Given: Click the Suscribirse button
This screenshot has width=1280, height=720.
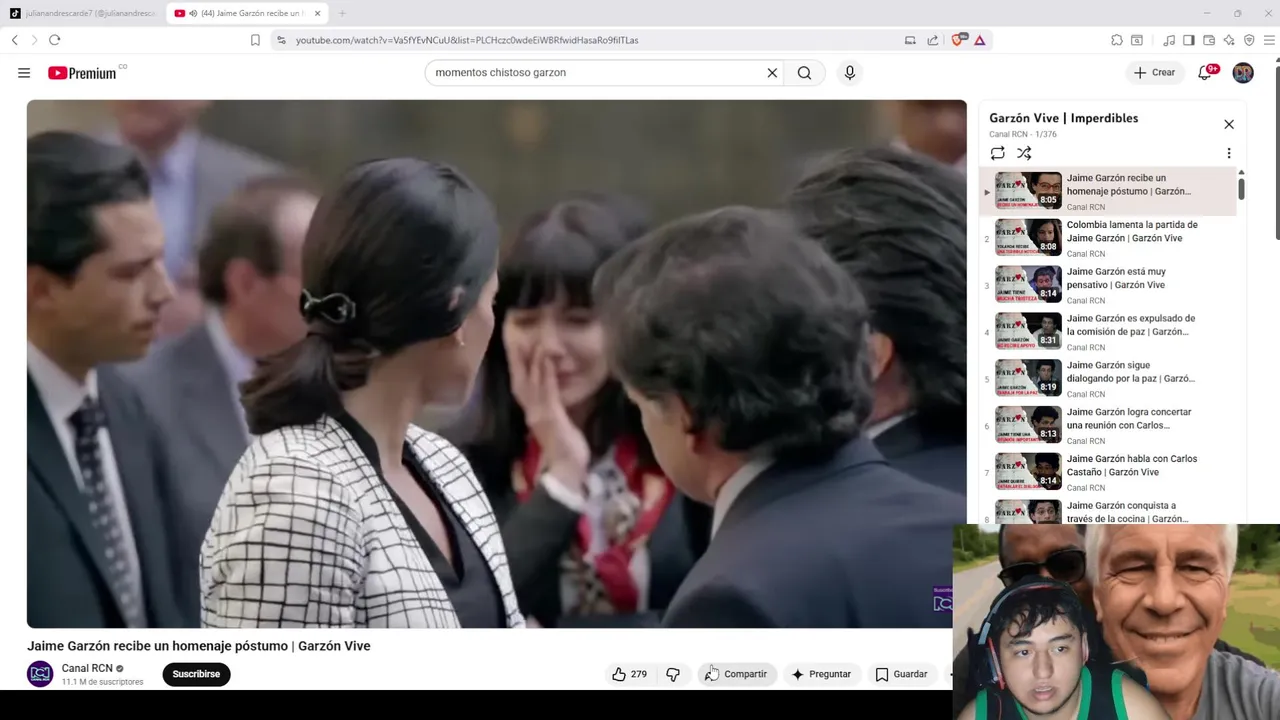Looking at the screenshot, I should click(196, 674).
